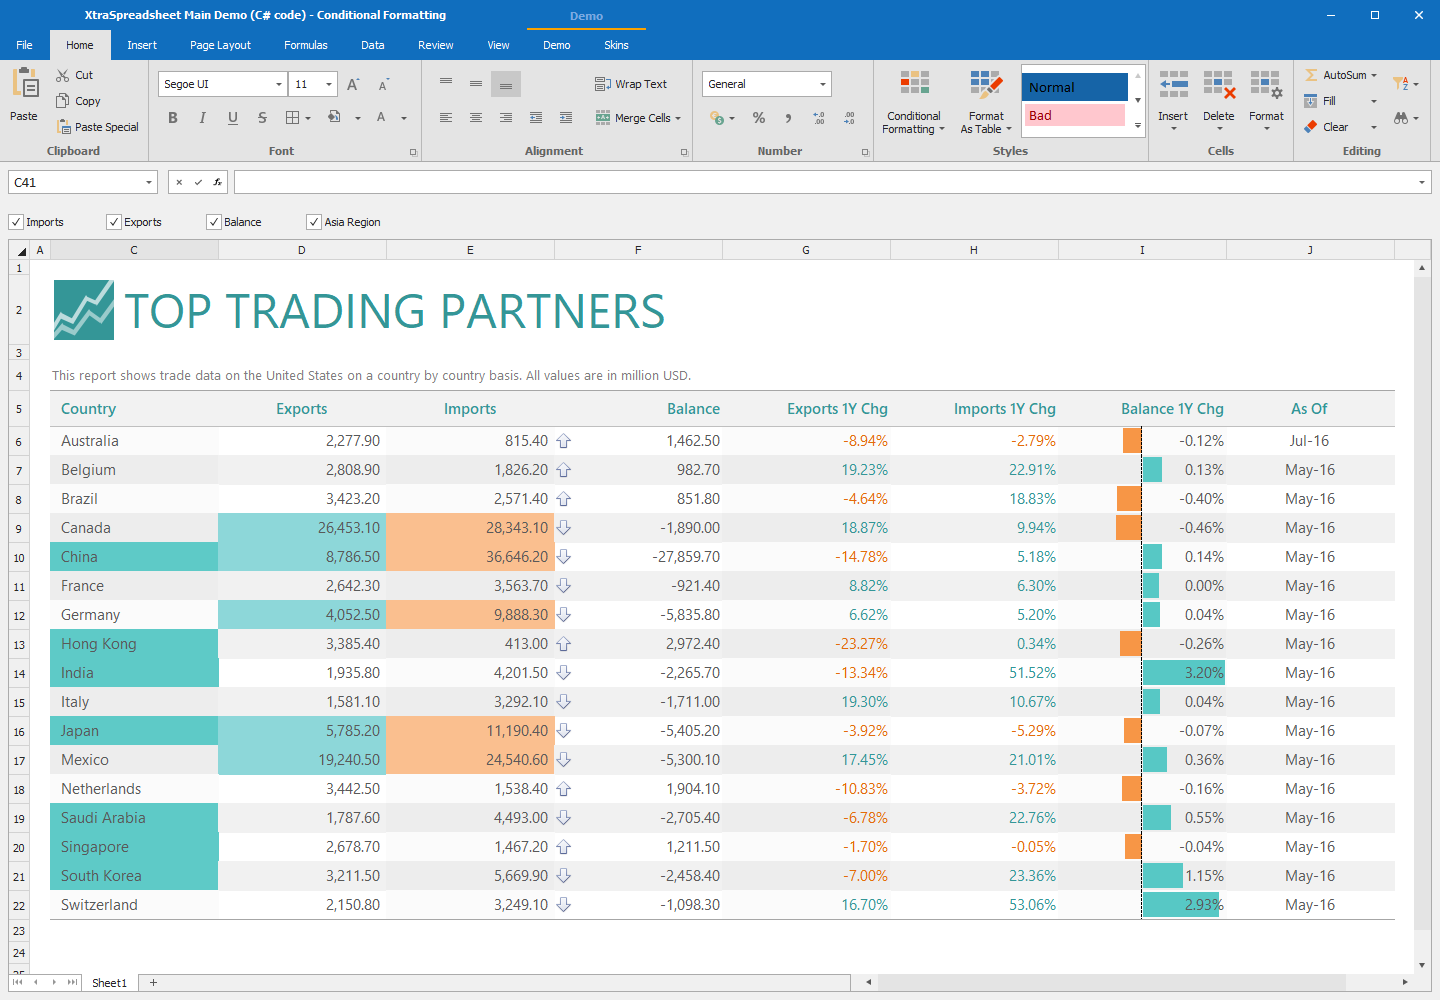The image size is (1440, 1000).
Task: Click the Paste Special button
Action: click(x=98, y=126)
